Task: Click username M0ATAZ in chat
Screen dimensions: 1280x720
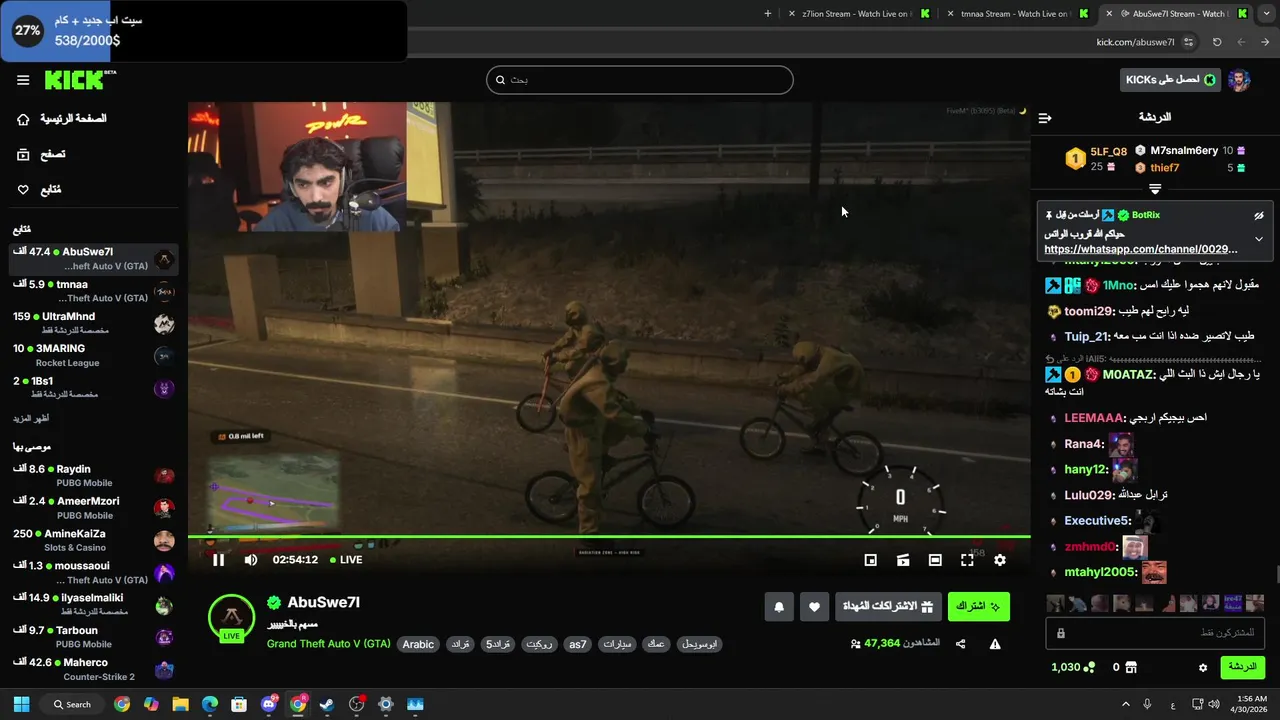Action: pyautogui.click(x=1128, y=374)
